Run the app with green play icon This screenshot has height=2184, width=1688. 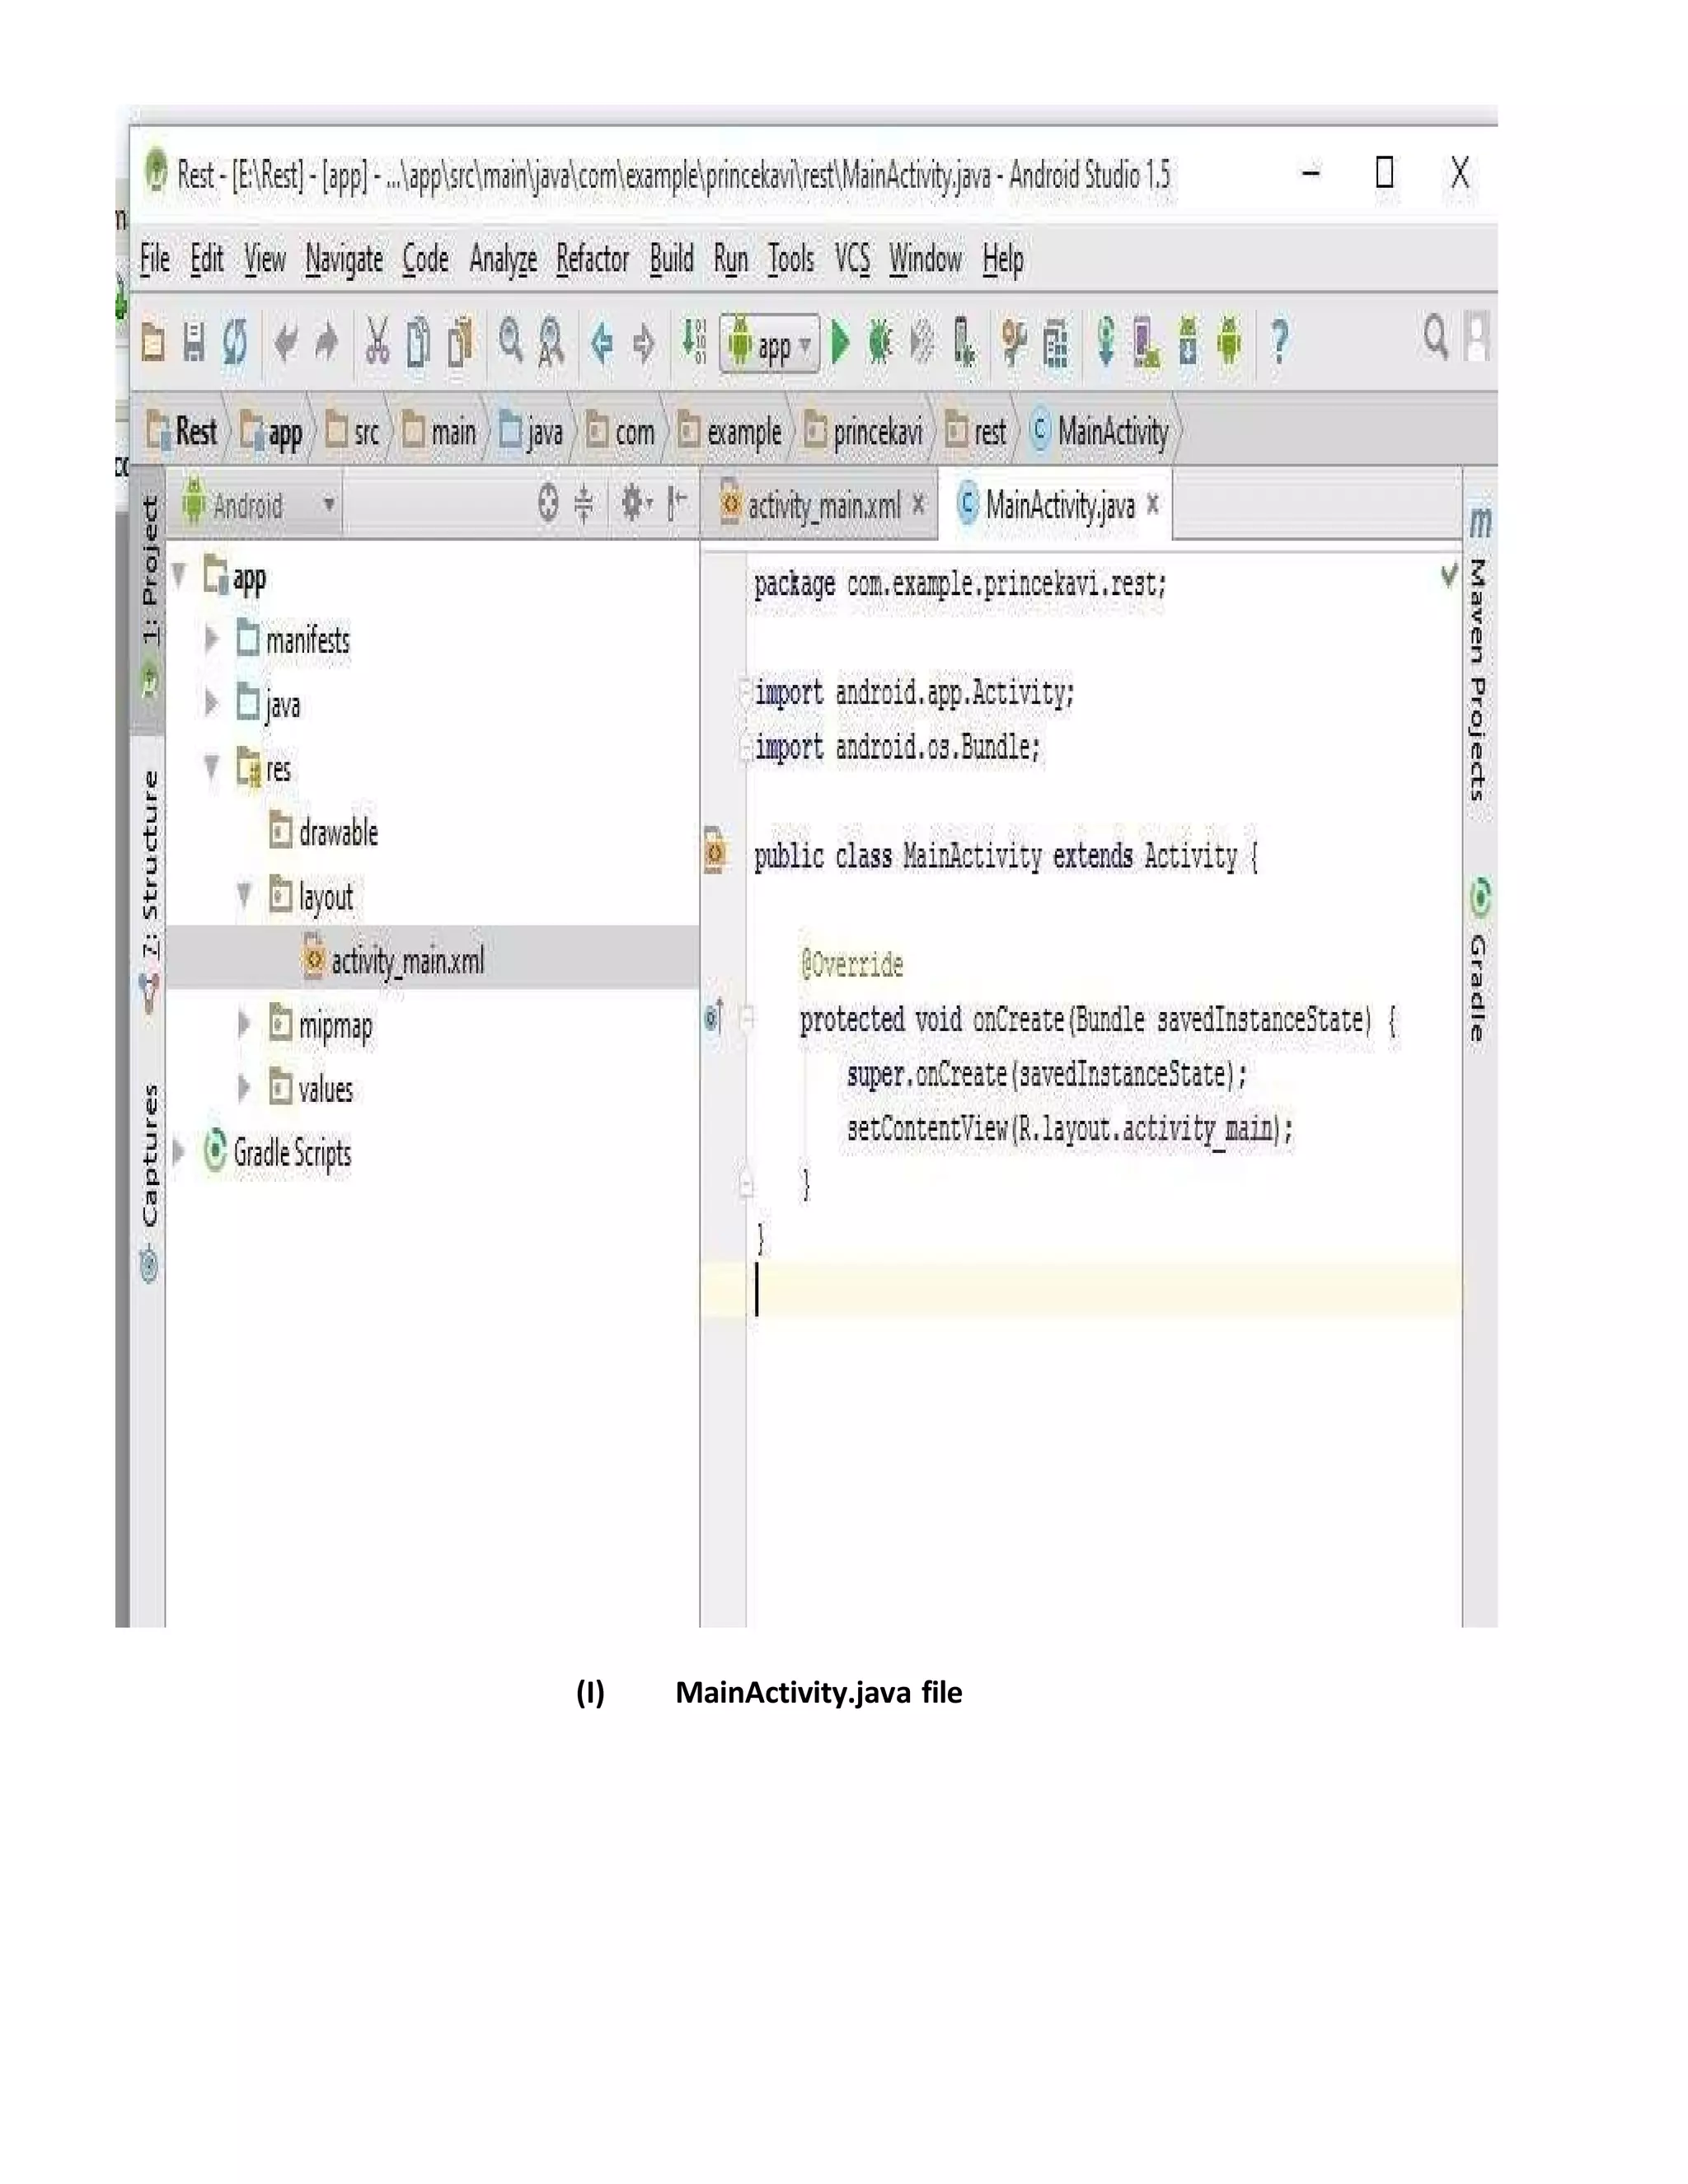click(841, 342)
